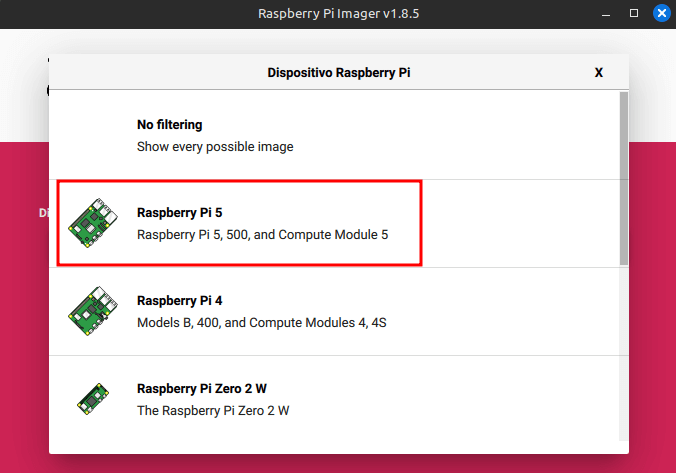
Task: Click 'Show every possible image' description
Action: [x=215, y=147]
